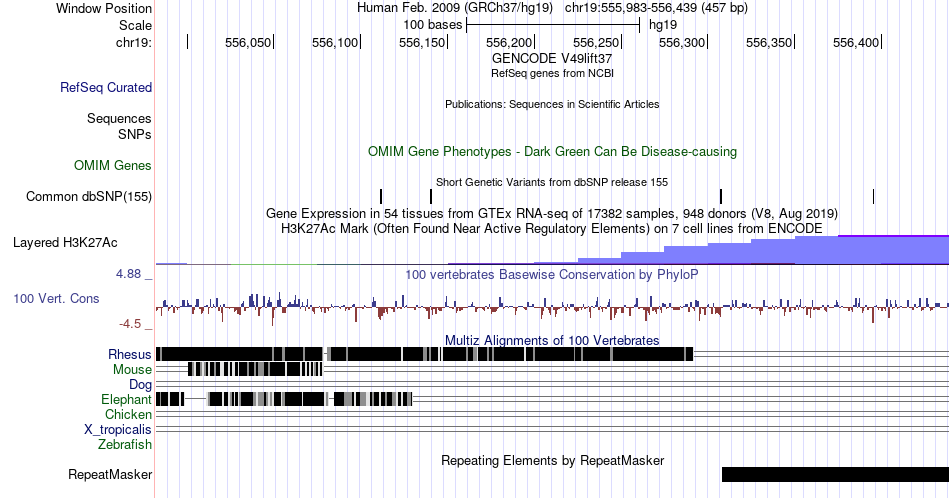The height and width of the screenshot is (498, 950).
Task: Click the OMIM Gene Phenotypes title
Action: tap(552, 151)
